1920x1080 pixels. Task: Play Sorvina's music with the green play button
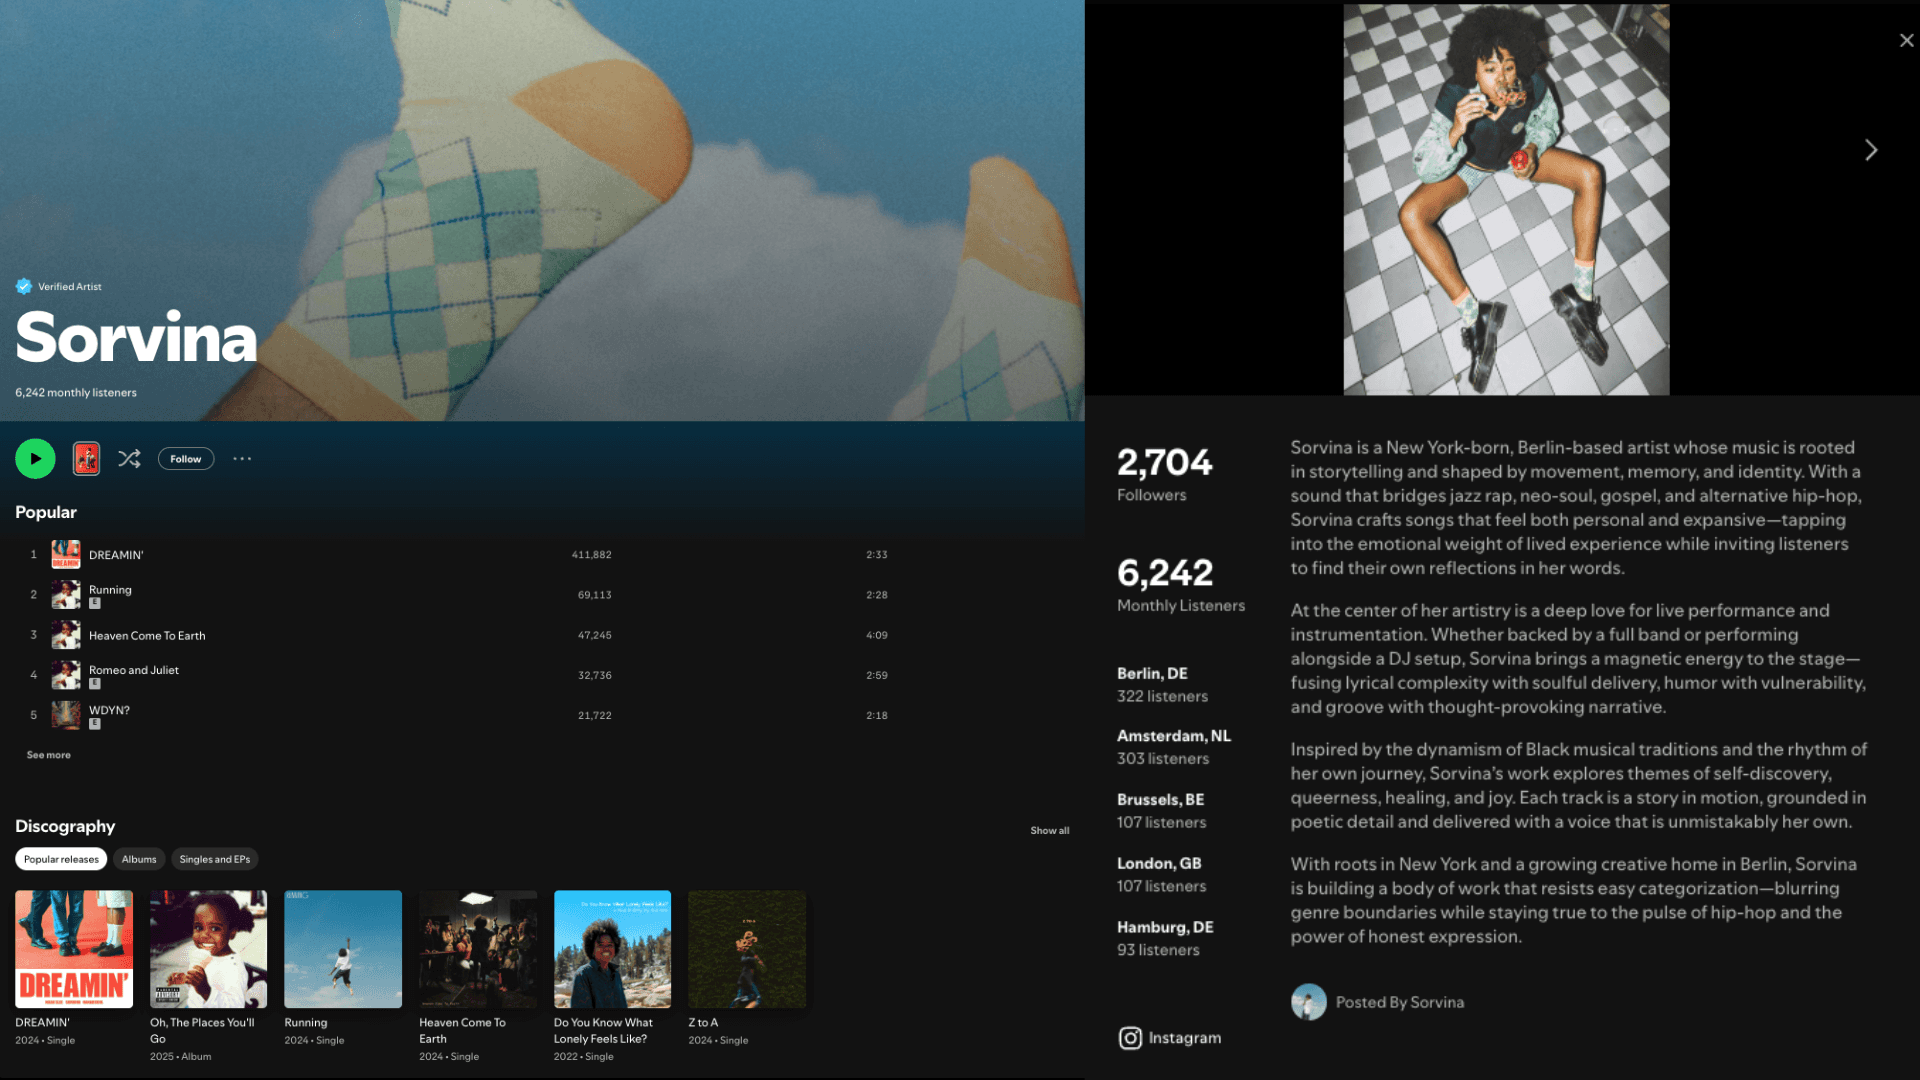coord(34,458)
